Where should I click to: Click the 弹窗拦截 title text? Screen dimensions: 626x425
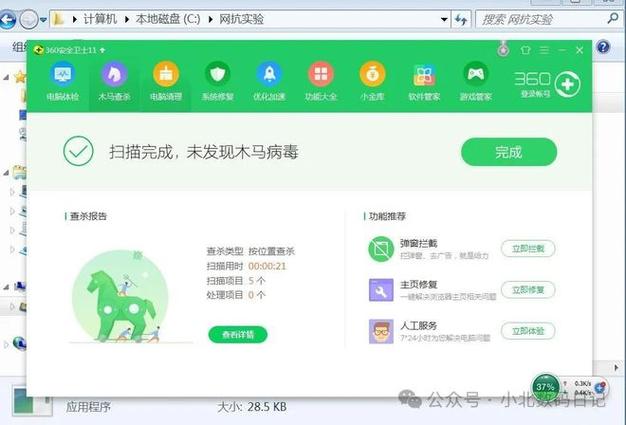(419, 243)
